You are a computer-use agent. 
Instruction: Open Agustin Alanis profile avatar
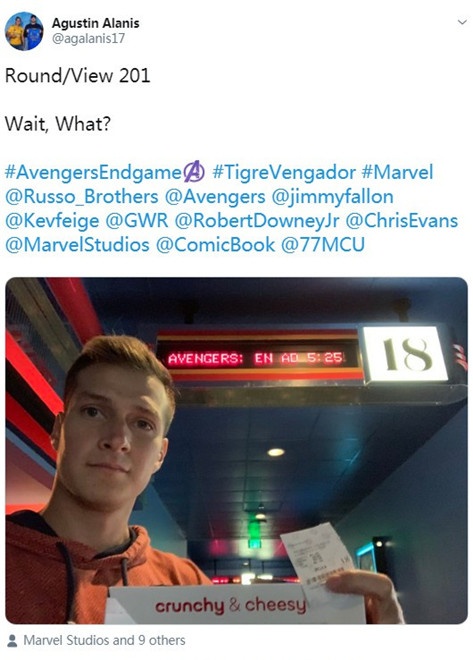coord(24,31)
